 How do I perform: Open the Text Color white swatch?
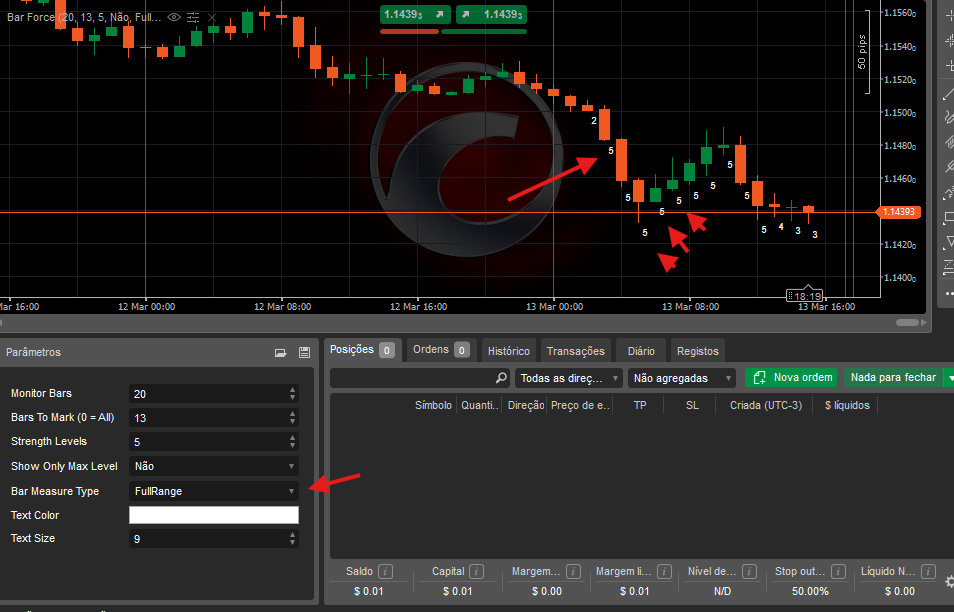point(214,515)
